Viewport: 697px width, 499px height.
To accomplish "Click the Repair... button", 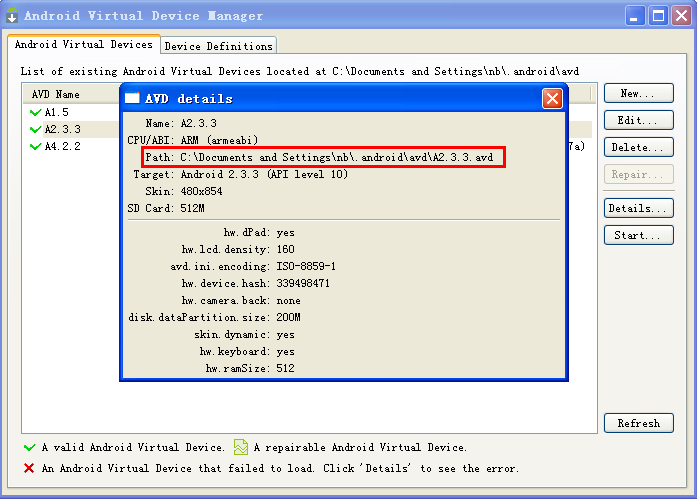I will [639, 174].
